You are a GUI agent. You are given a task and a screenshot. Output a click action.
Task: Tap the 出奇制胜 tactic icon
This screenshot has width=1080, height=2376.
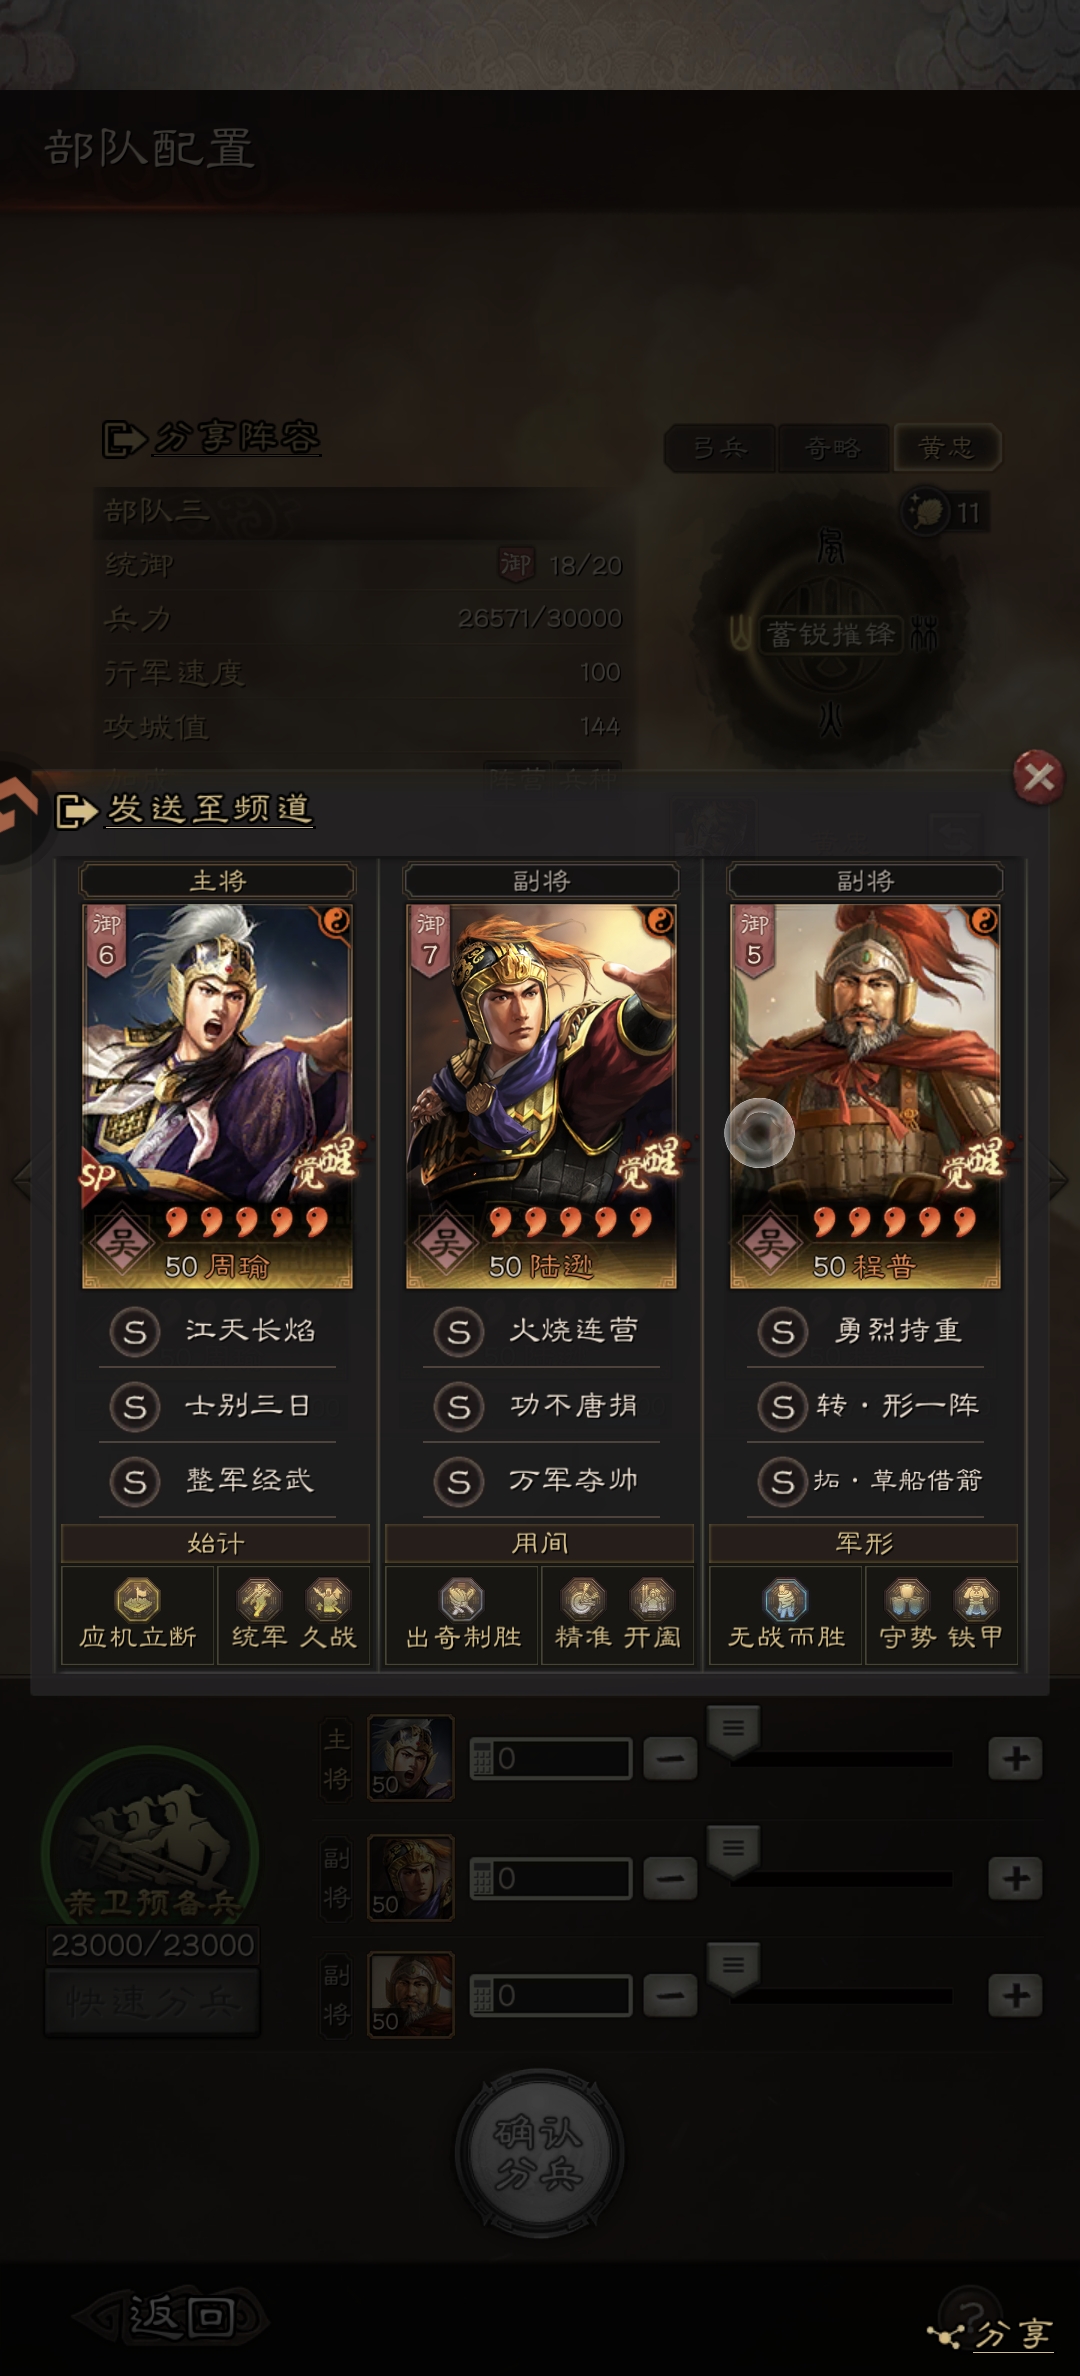click(x=462, y=1600)
